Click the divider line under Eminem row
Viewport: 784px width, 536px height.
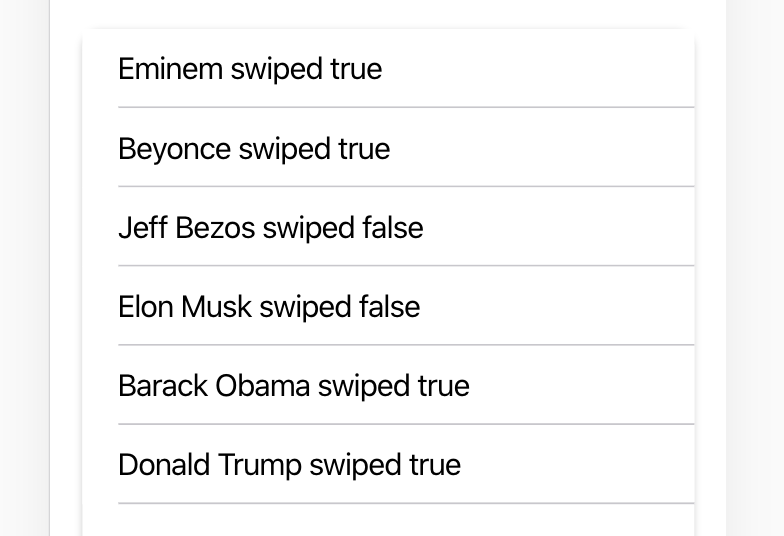[x=406, y=107]
